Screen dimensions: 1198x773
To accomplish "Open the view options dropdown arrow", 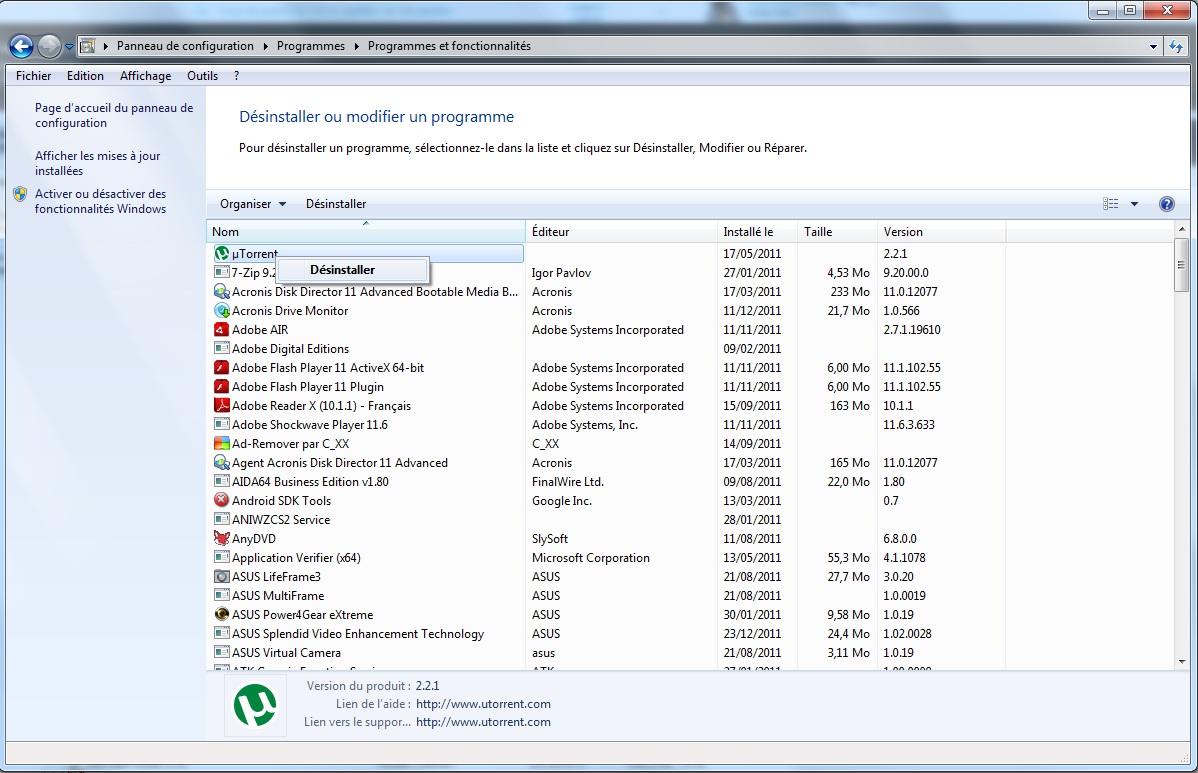I will (x=1134, y=204).
